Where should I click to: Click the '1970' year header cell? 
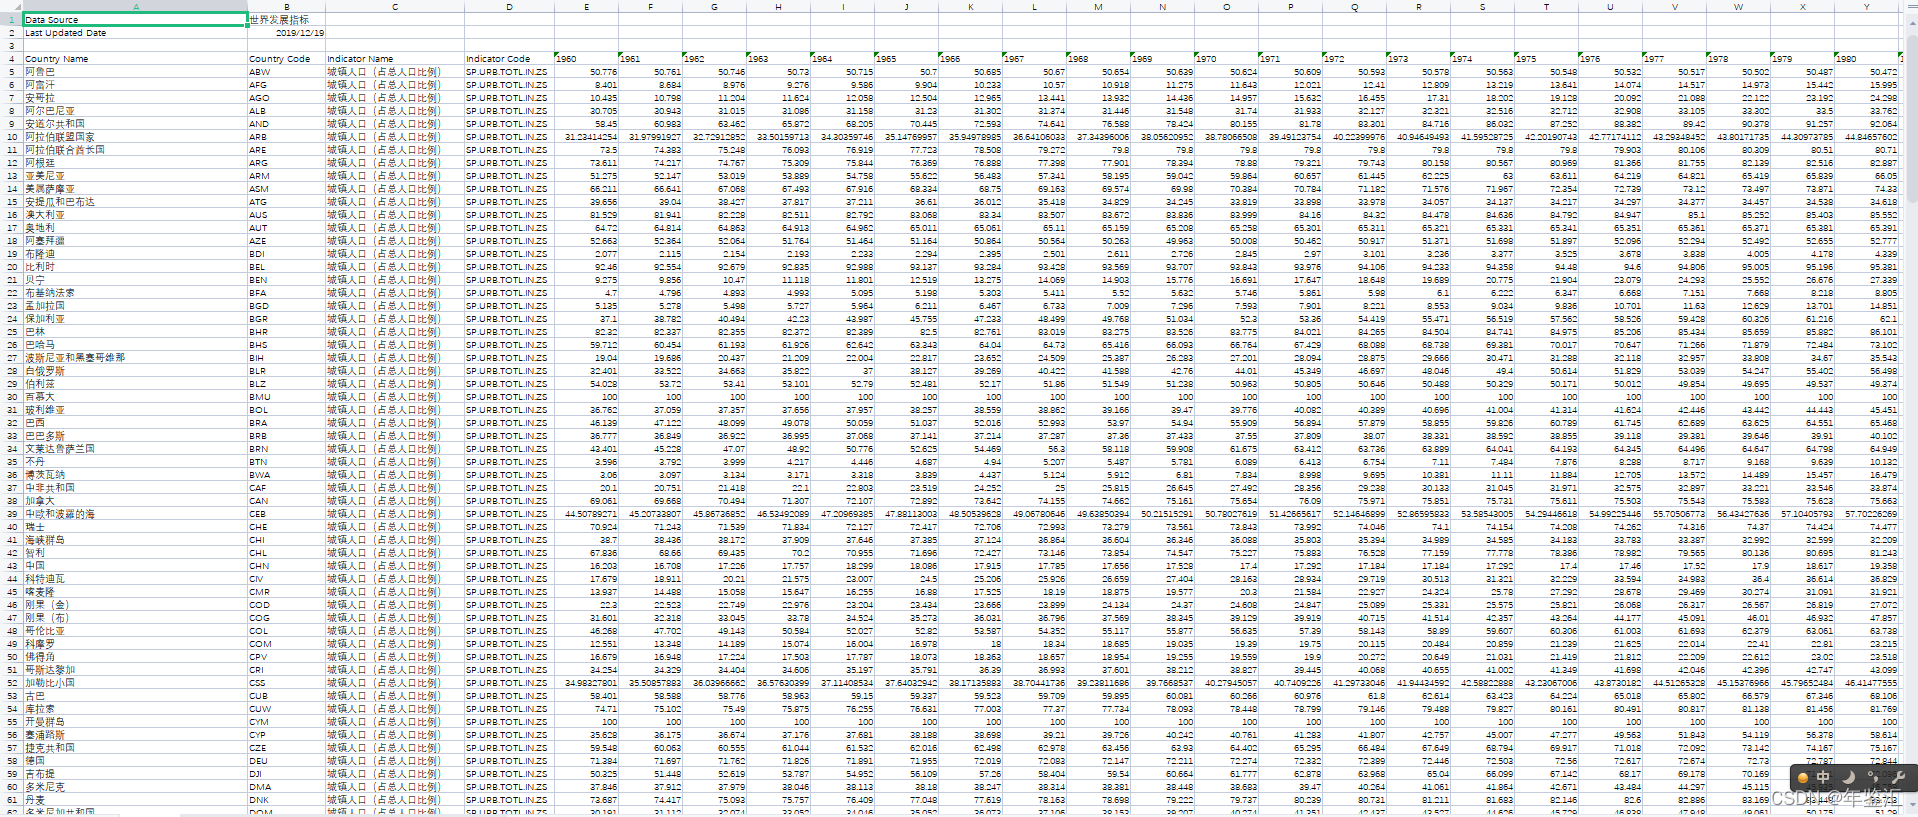1226,58
